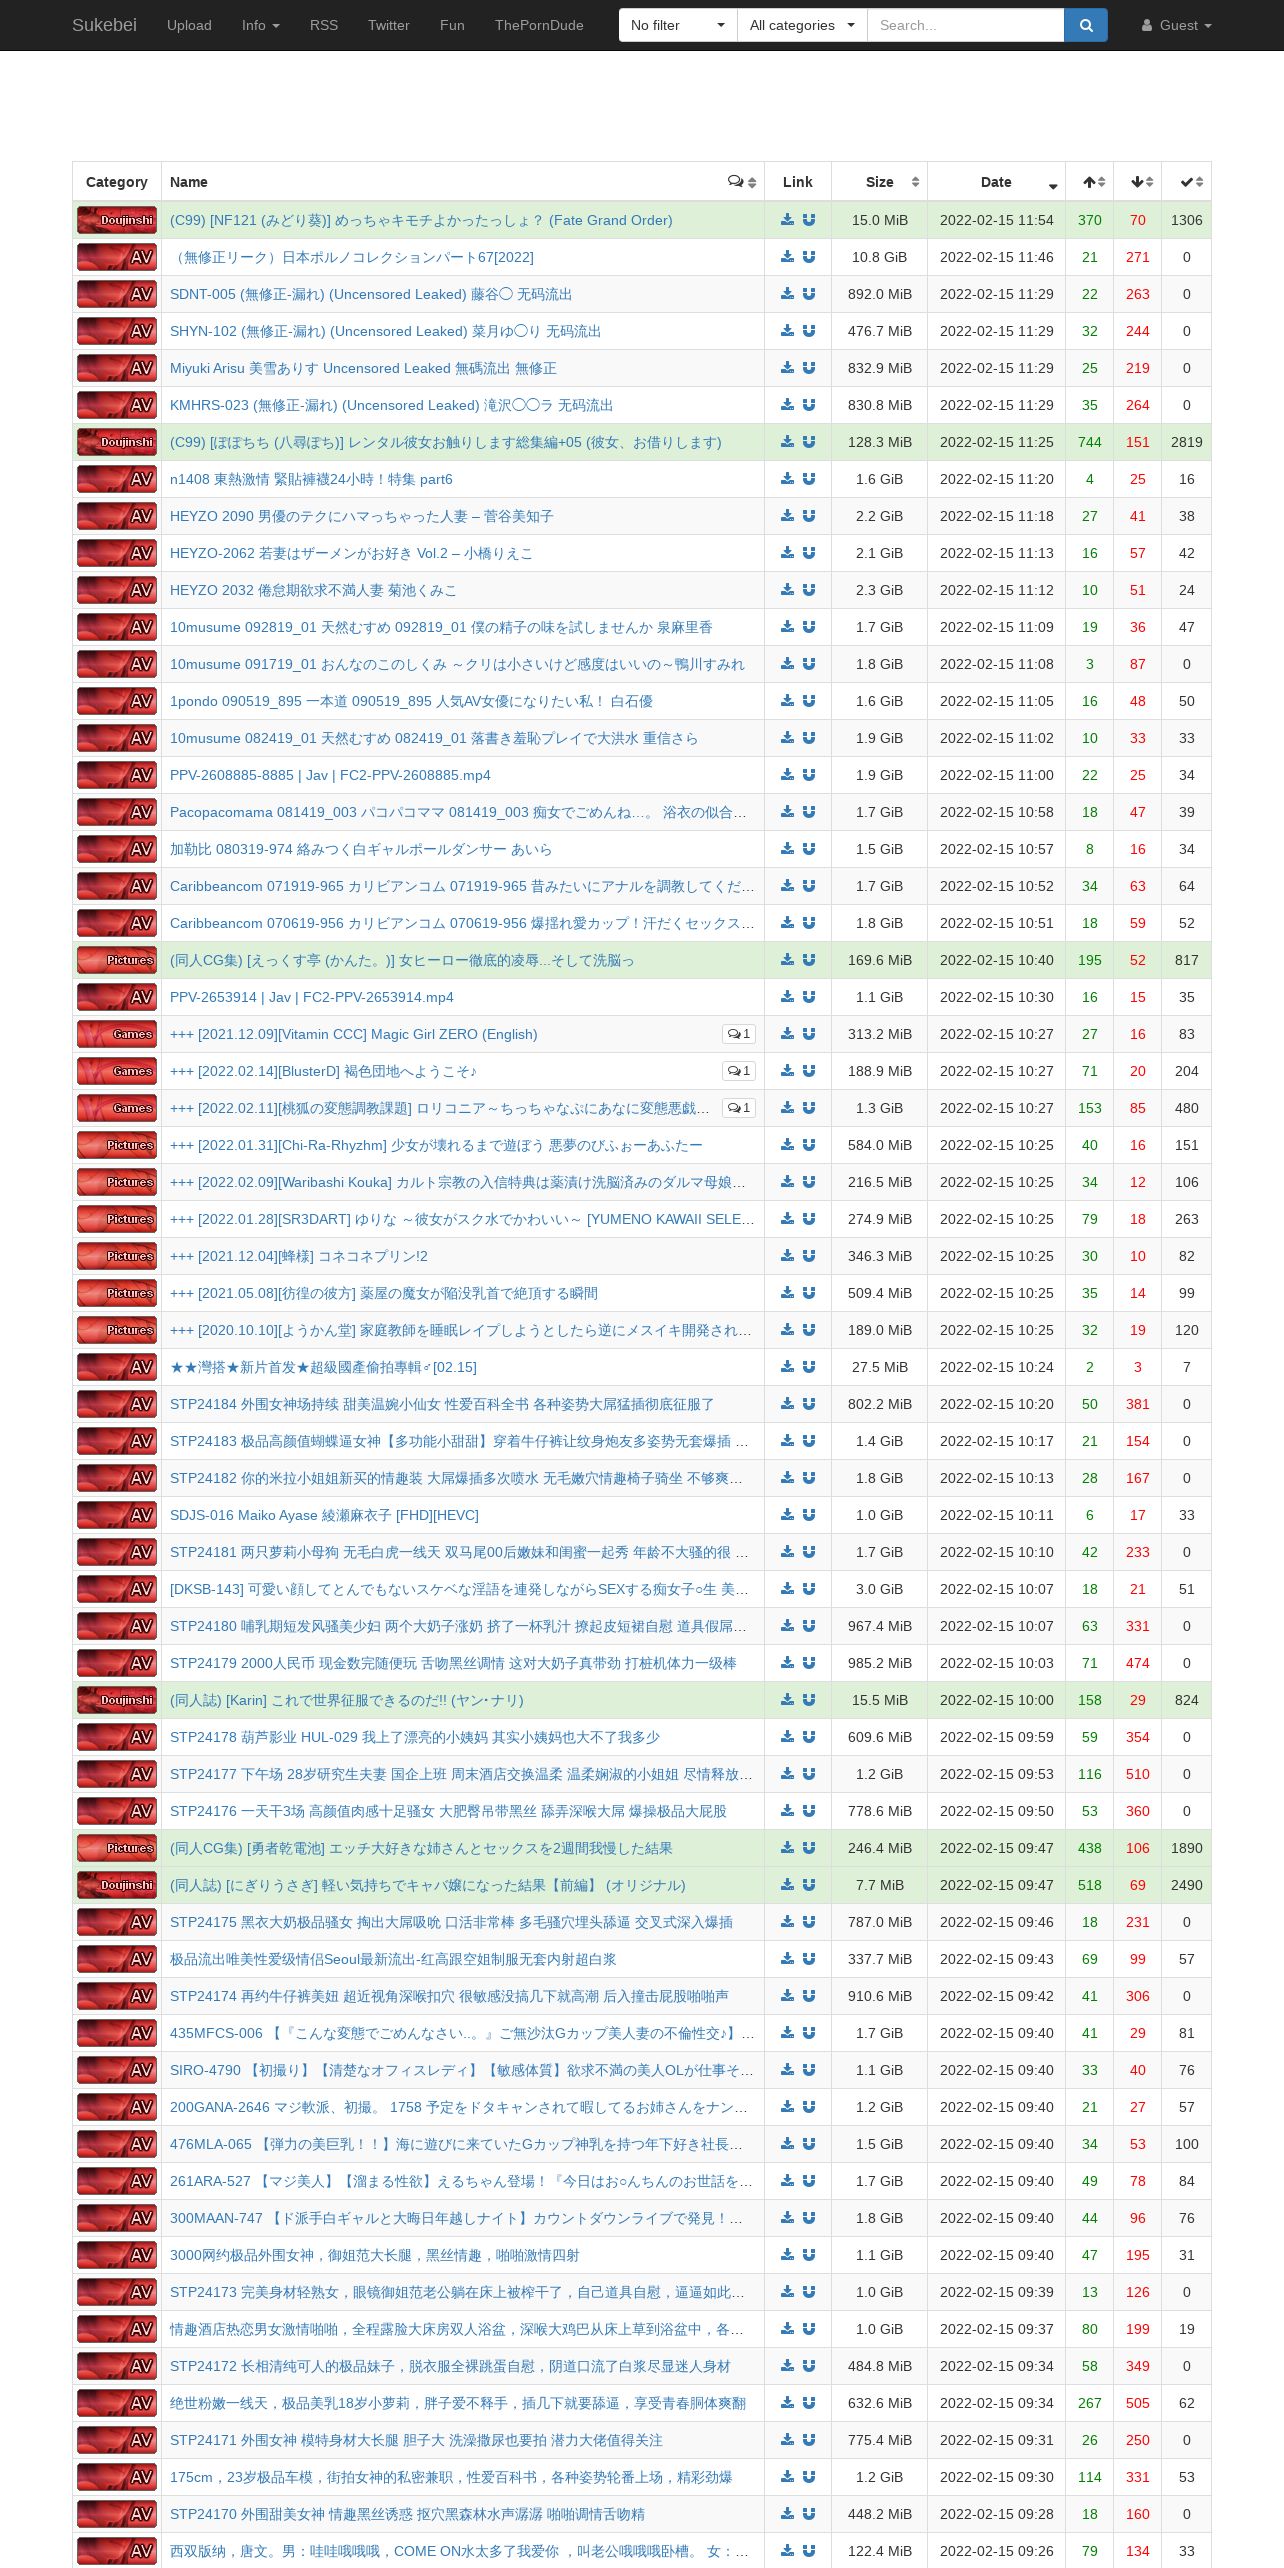Open magnet link for STP24170 row

click(809, 2514)
